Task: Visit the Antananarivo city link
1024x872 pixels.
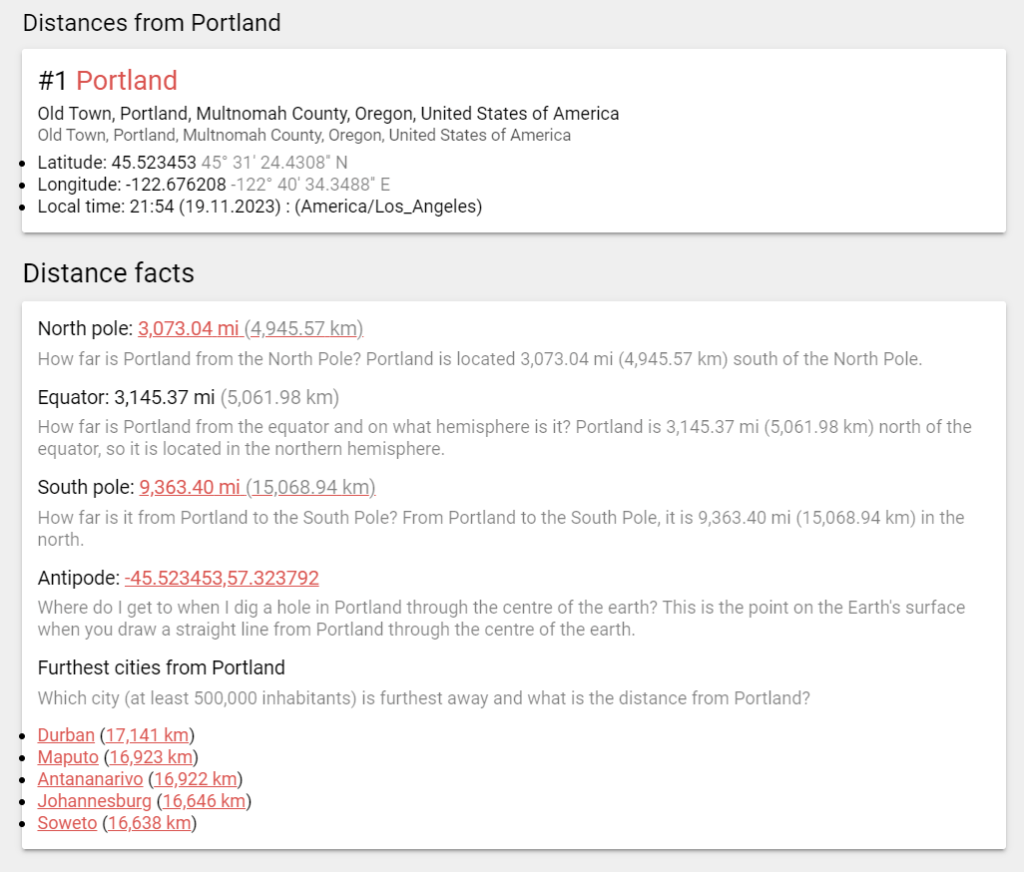Action: [x=90, y=779]
